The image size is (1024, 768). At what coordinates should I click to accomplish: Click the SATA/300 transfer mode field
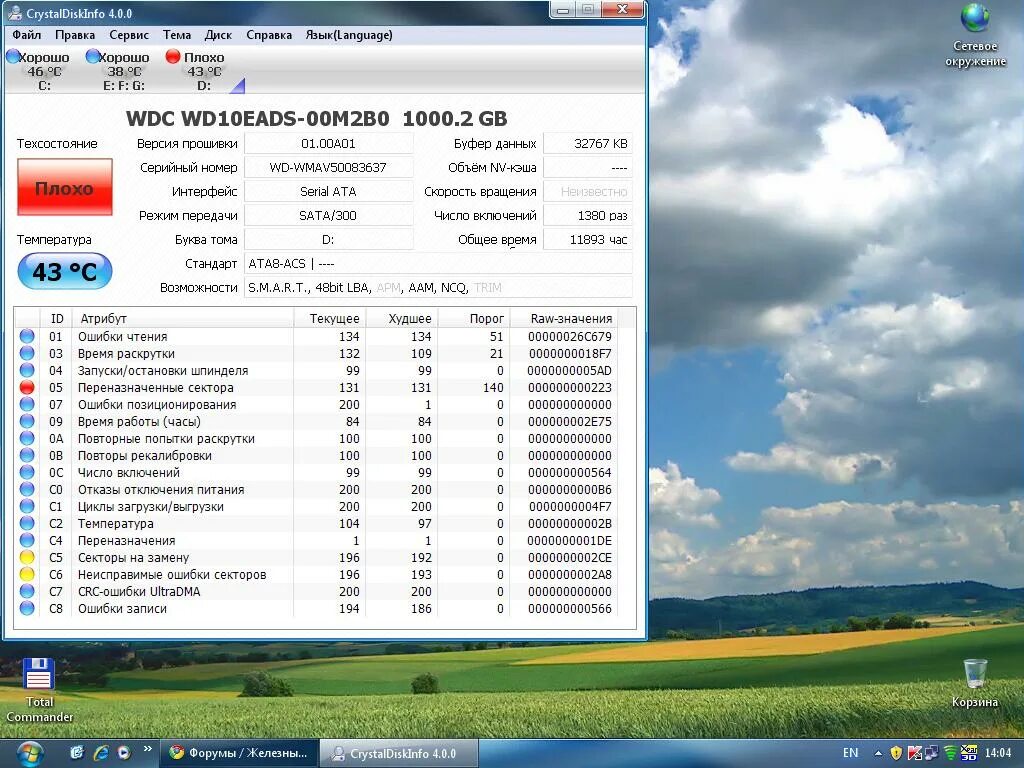coord(328,216)
